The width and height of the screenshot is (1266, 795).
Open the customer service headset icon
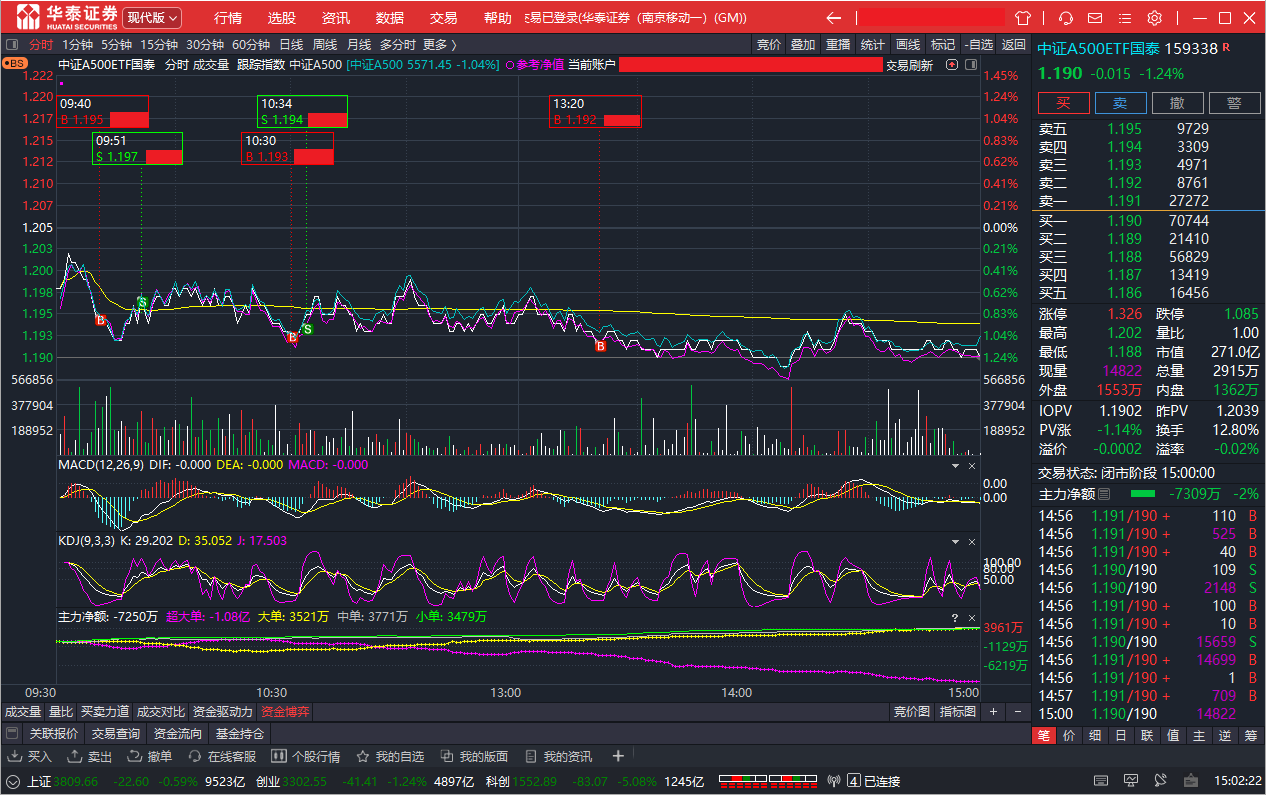[x=1066, y=18]
